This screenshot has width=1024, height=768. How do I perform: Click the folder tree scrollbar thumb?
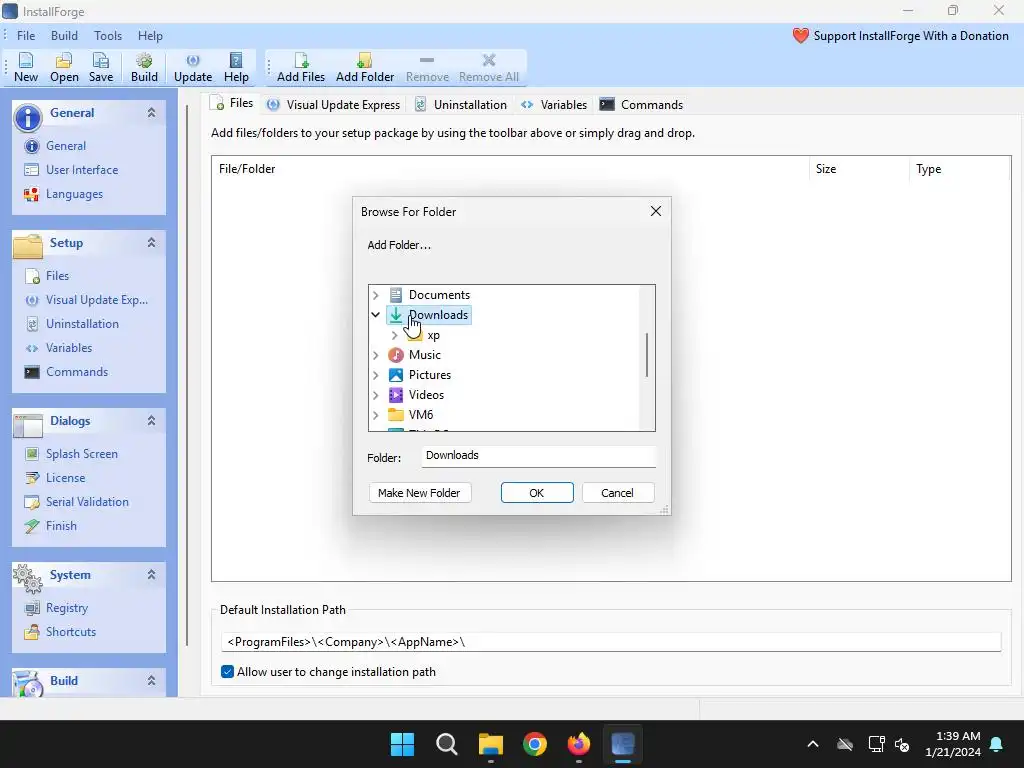(x=647, y=355)
